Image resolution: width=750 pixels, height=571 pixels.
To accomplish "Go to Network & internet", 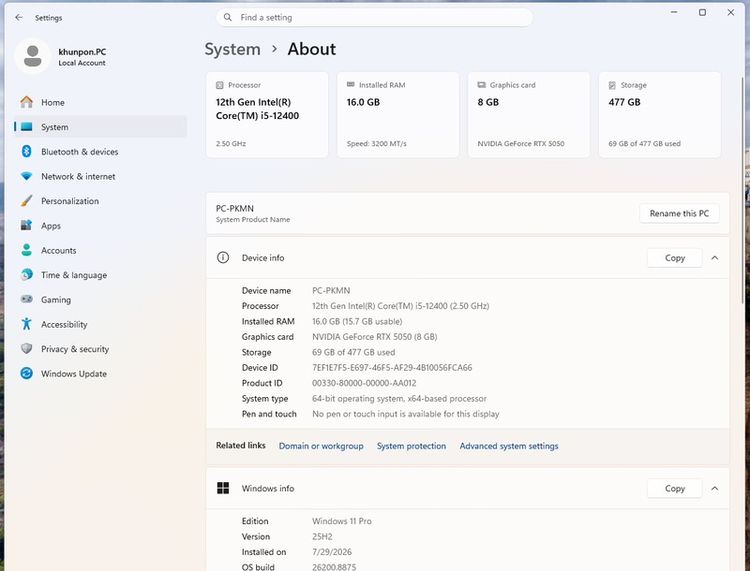I will click(x=100, y=176).
